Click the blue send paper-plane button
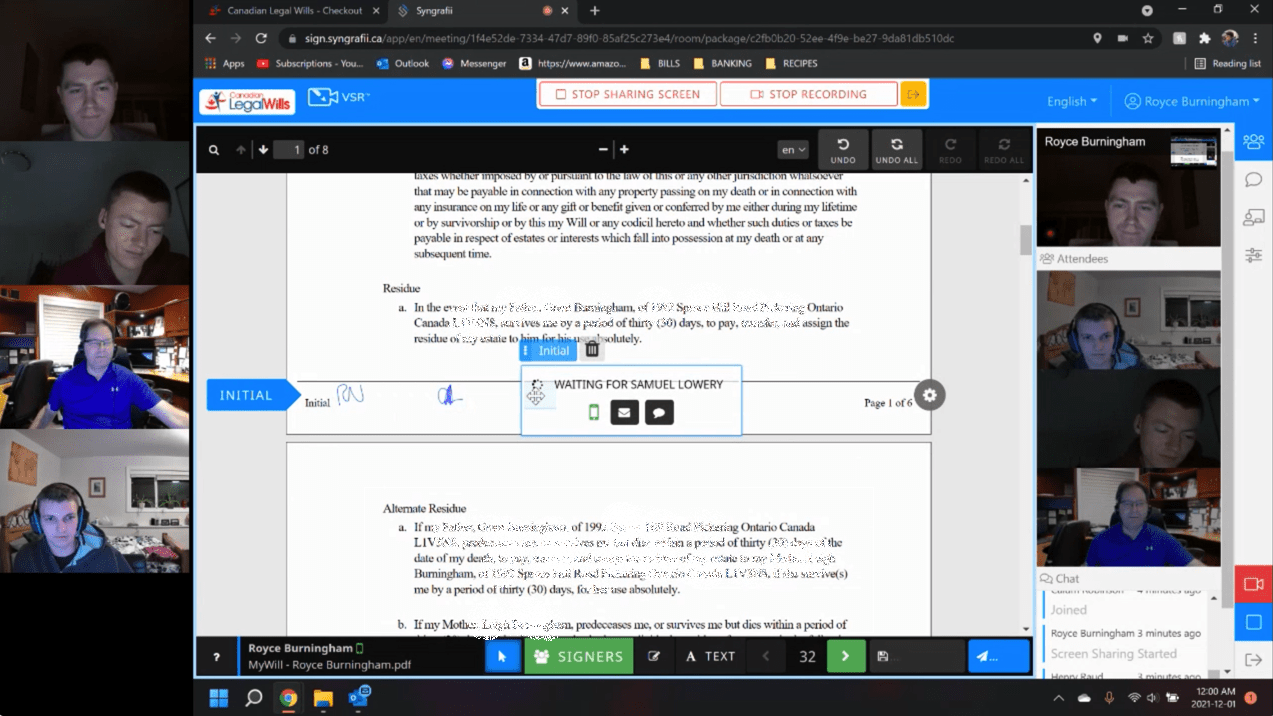 [x=999, y=656]
